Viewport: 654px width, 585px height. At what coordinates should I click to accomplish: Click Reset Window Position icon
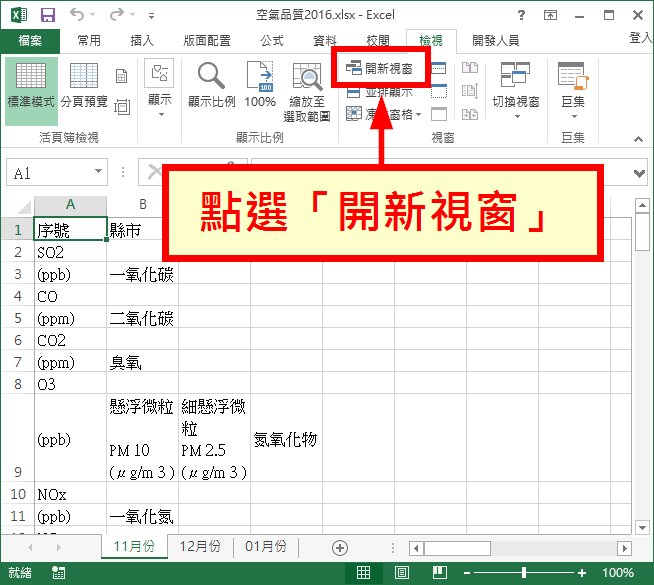point(470,114)
